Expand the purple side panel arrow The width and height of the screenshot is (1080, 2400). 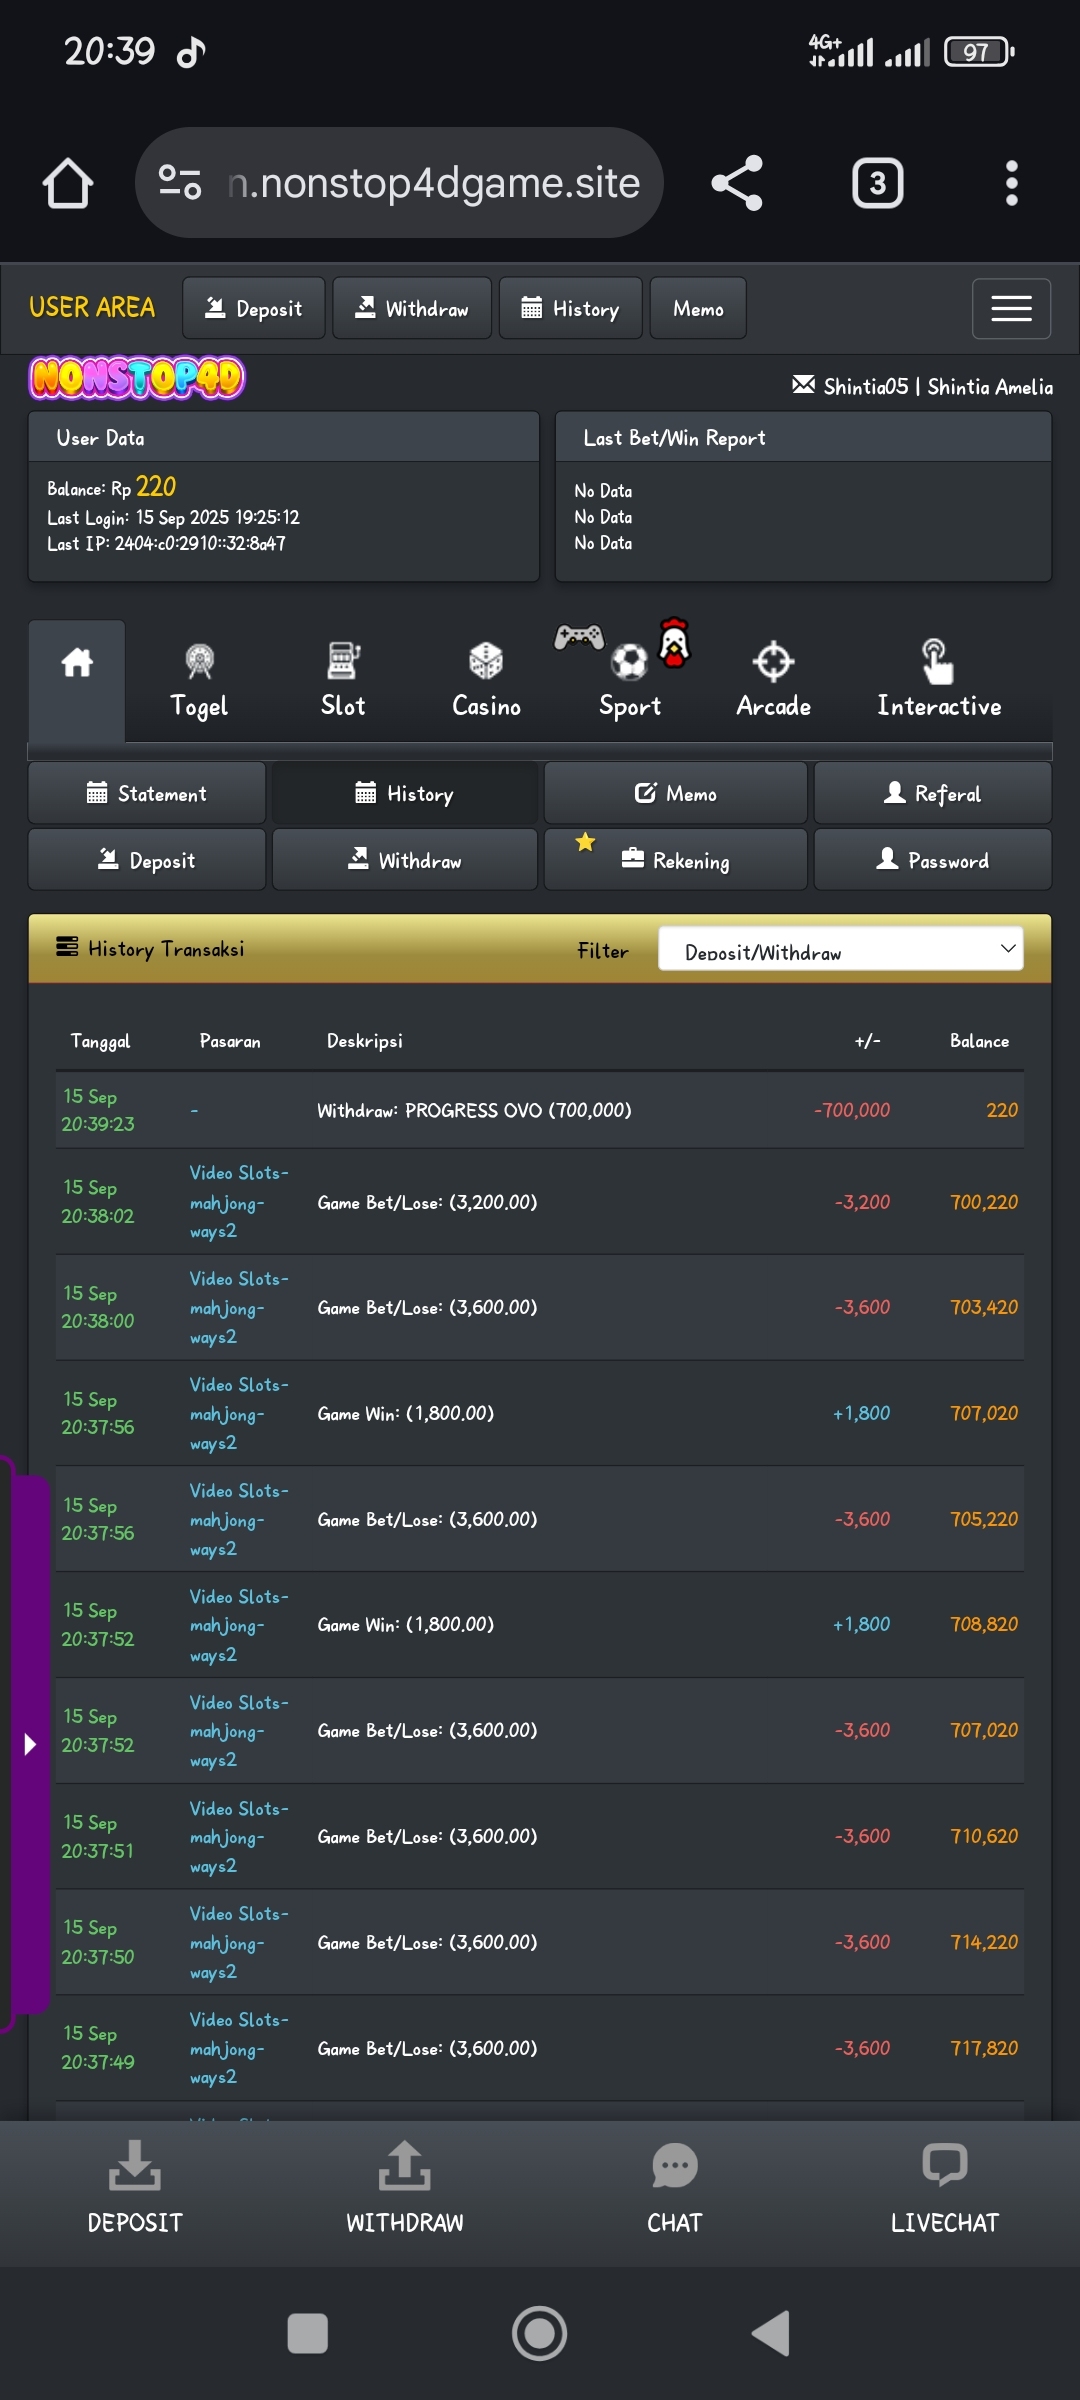point(30,1745)
